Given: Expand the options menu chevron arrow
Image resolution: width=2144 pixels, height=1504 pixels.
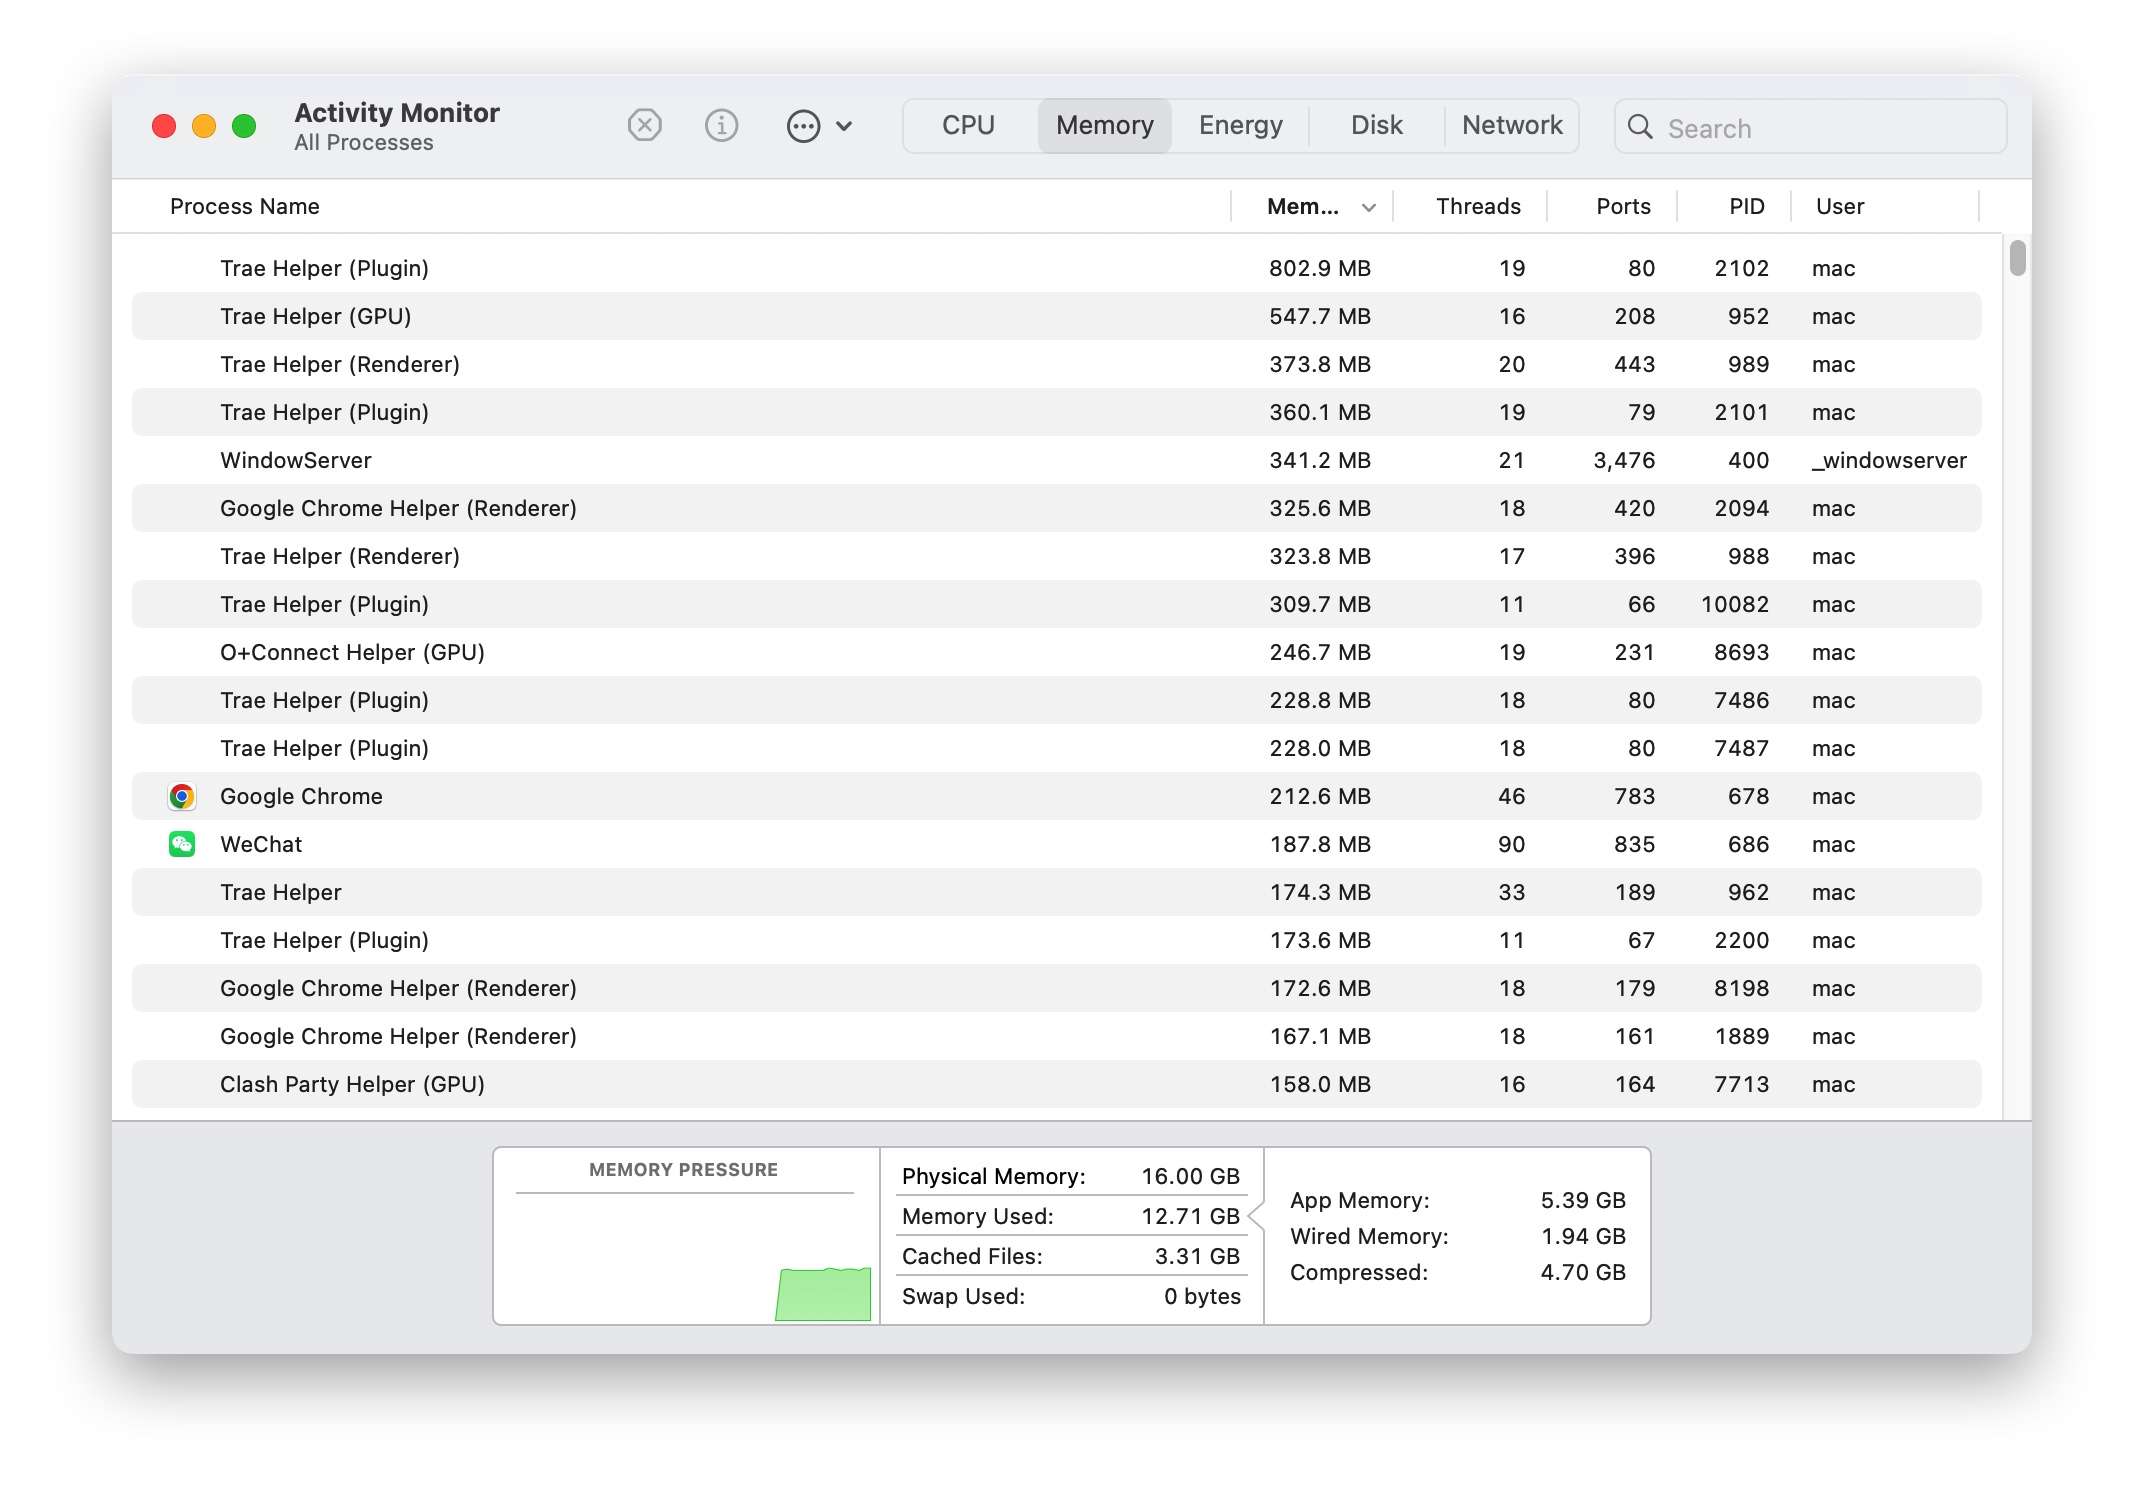Looking at the screenshot, I should click(844, 126).
